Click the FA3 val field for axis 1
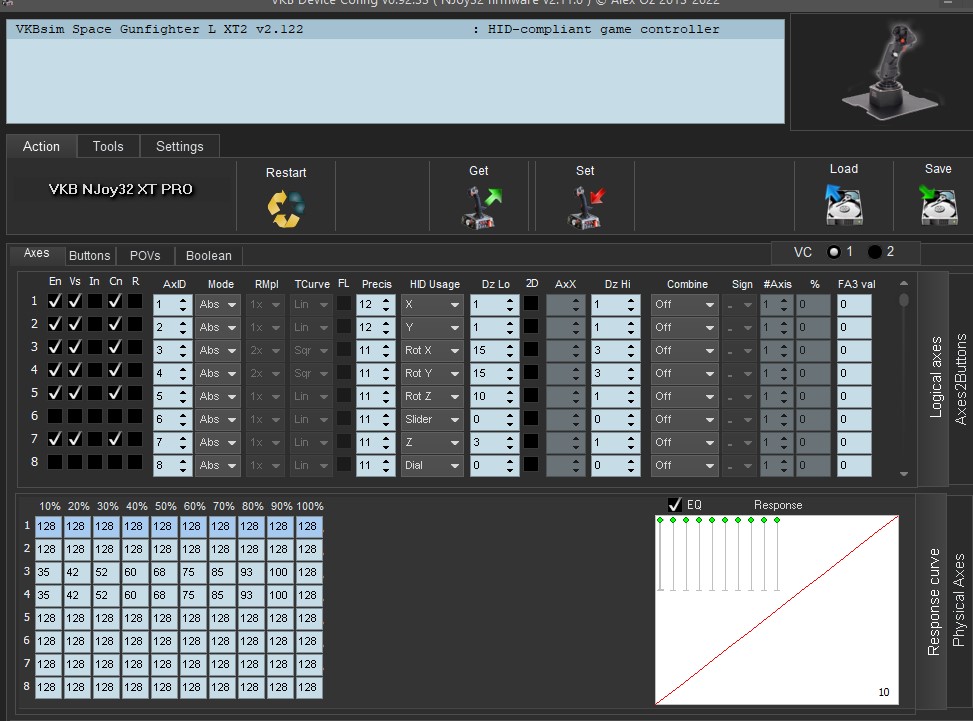 854,305
